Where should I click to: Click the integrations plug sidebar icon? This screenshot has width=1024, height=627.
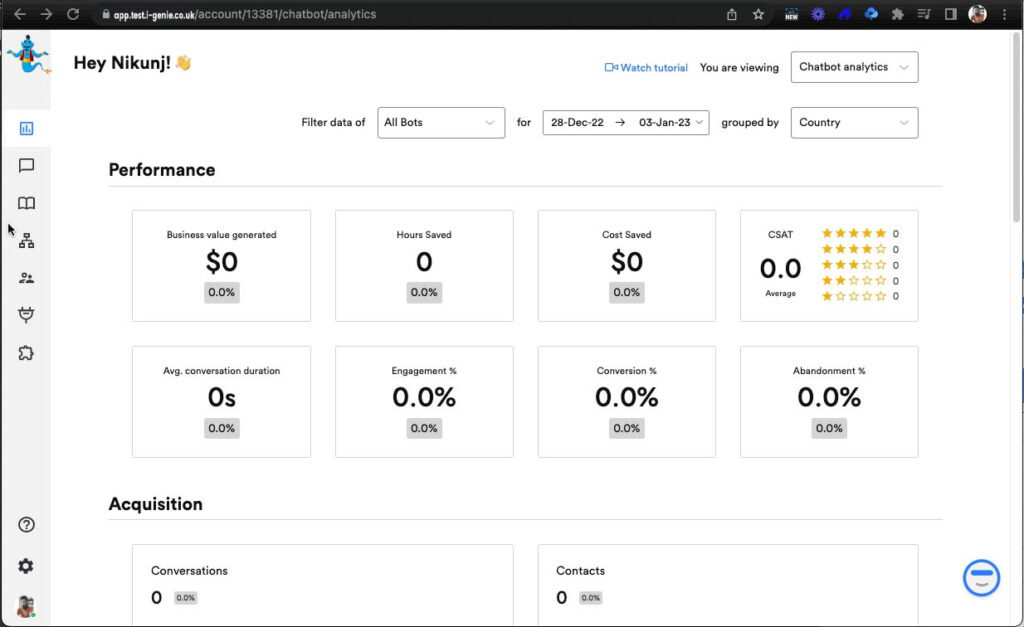pyautogui.click(x=26, y=315)
